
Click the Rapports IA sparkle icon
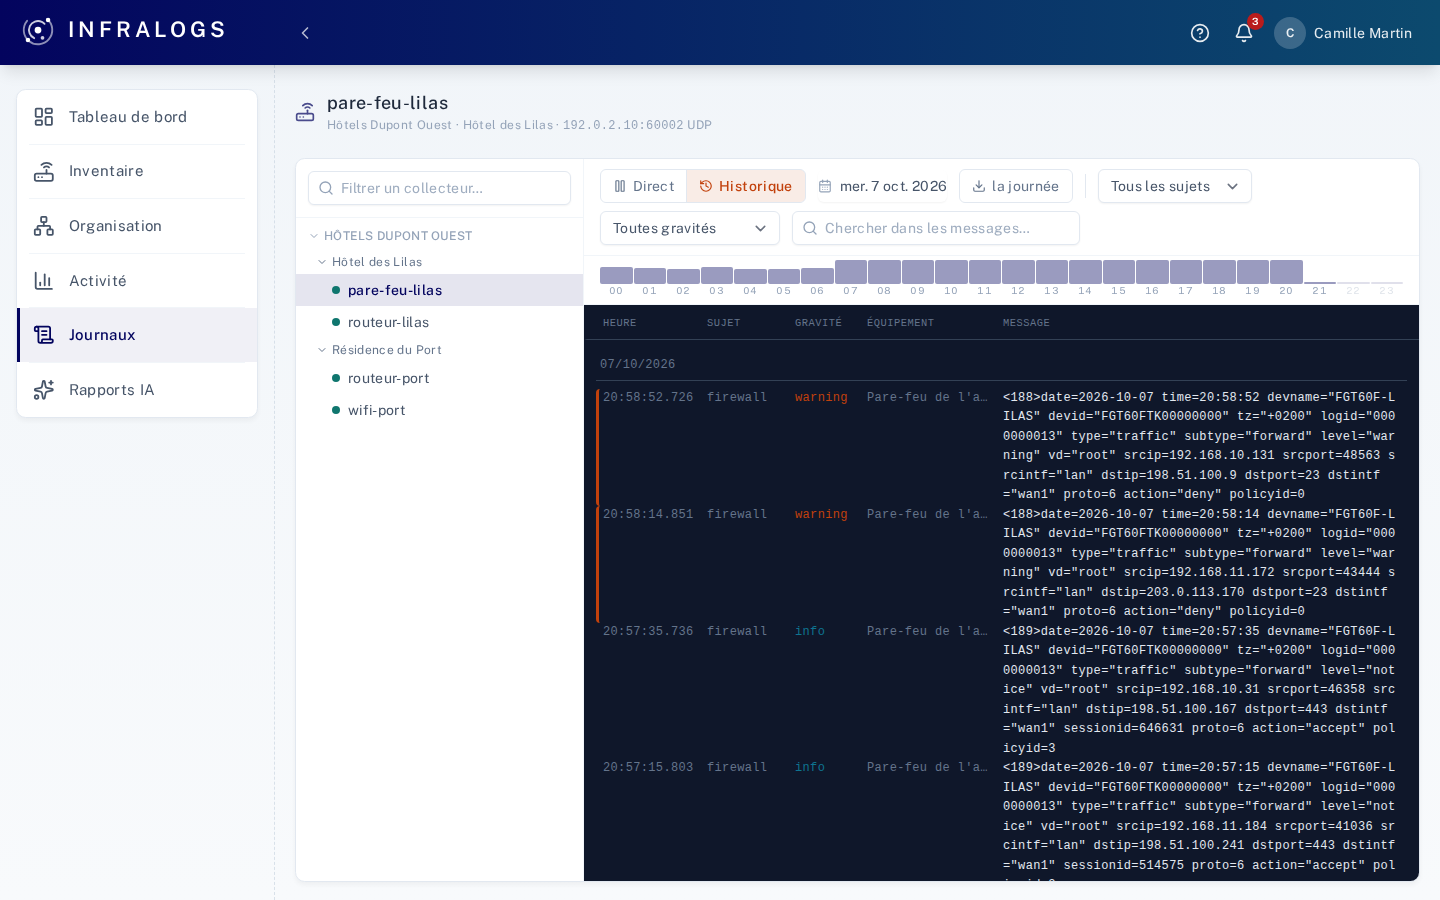(44, 390)
